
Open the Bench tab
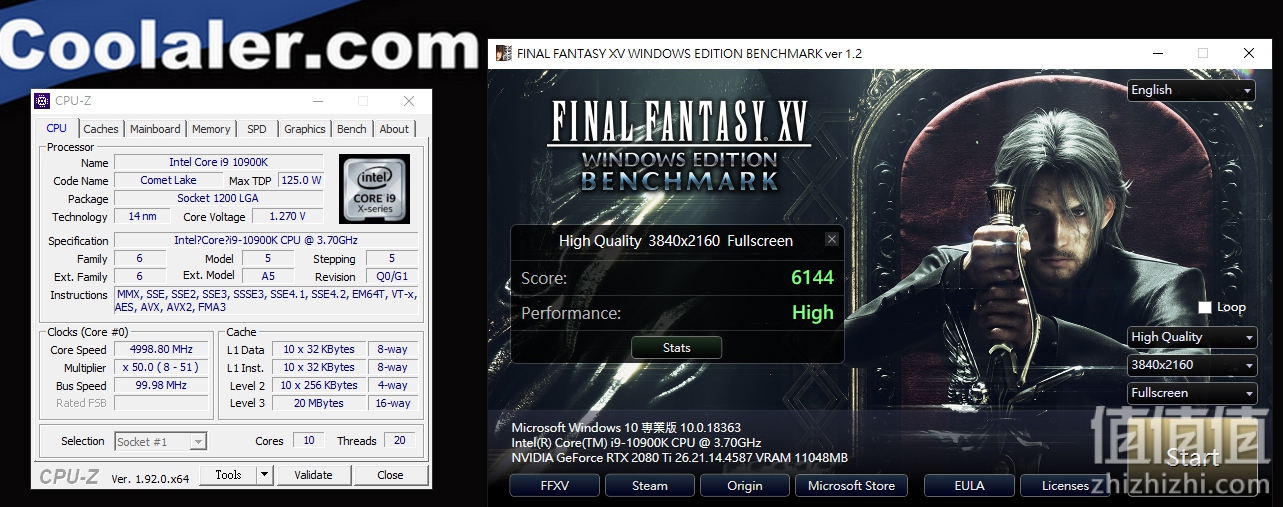pyautogui.click(x=352, y=129)
